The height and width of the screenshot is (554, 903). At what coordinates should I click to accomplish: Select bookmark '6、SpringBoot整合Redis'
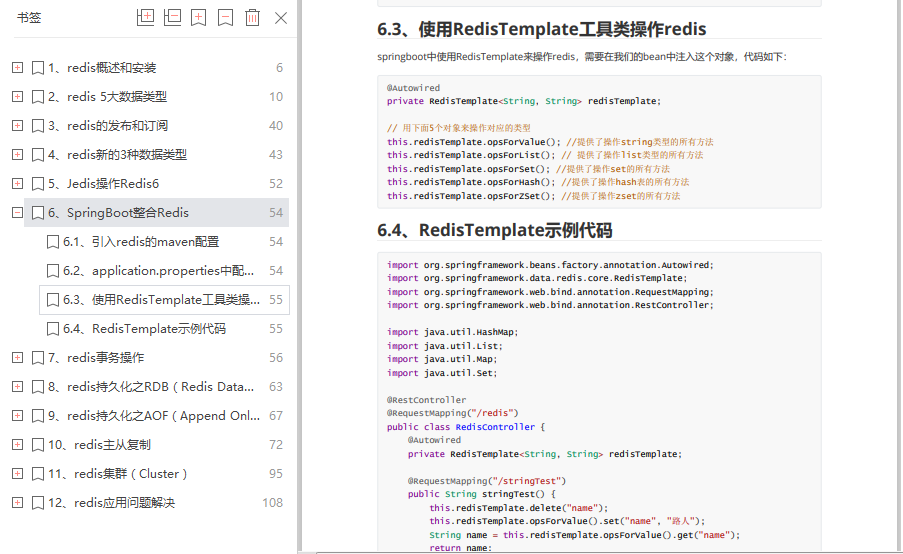(x=118, y=213)
